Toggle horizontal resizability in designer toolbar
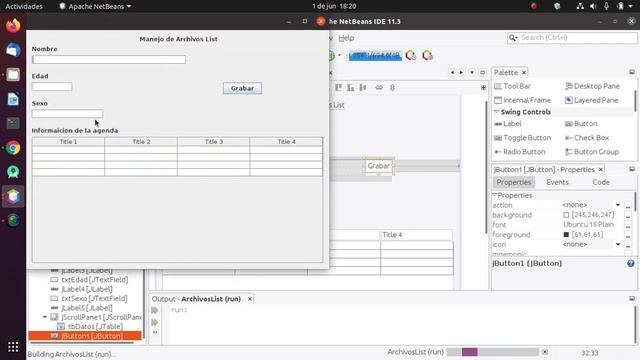Screen dimensions: 640x360 pyautogui.click(x=379, y=87)
